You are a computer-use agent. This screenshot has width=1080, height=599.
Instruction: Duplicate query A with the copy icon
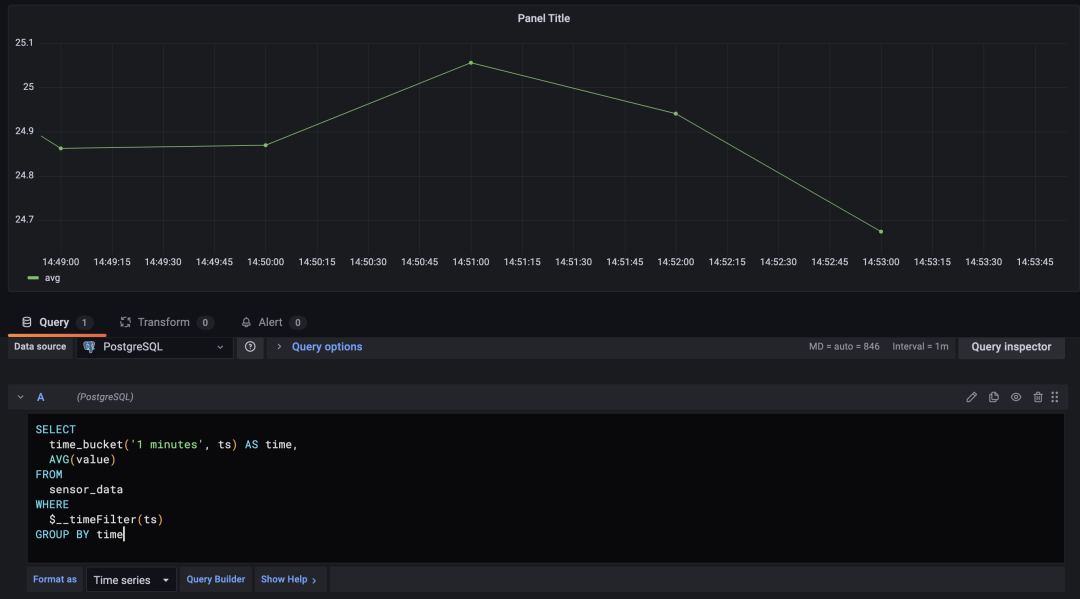(993, 397)
